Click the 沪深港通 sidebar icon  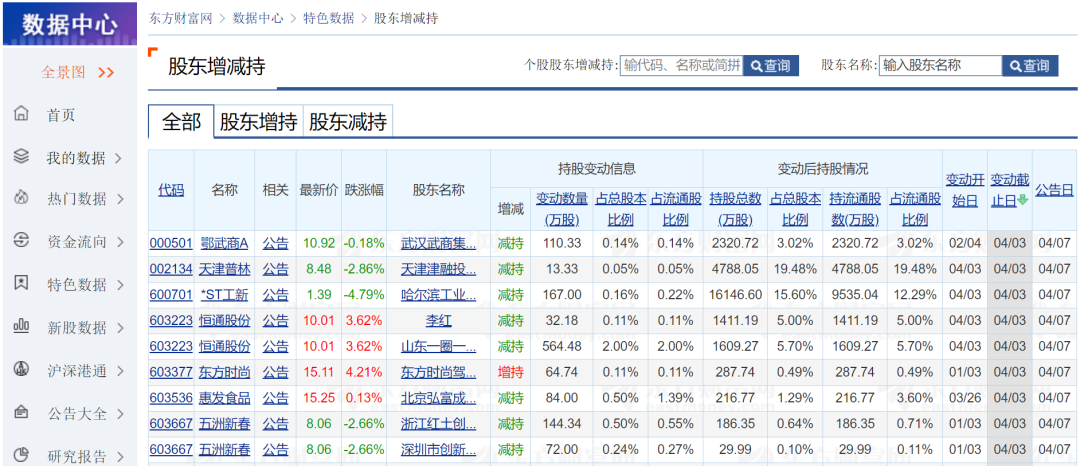click(21, 370)
